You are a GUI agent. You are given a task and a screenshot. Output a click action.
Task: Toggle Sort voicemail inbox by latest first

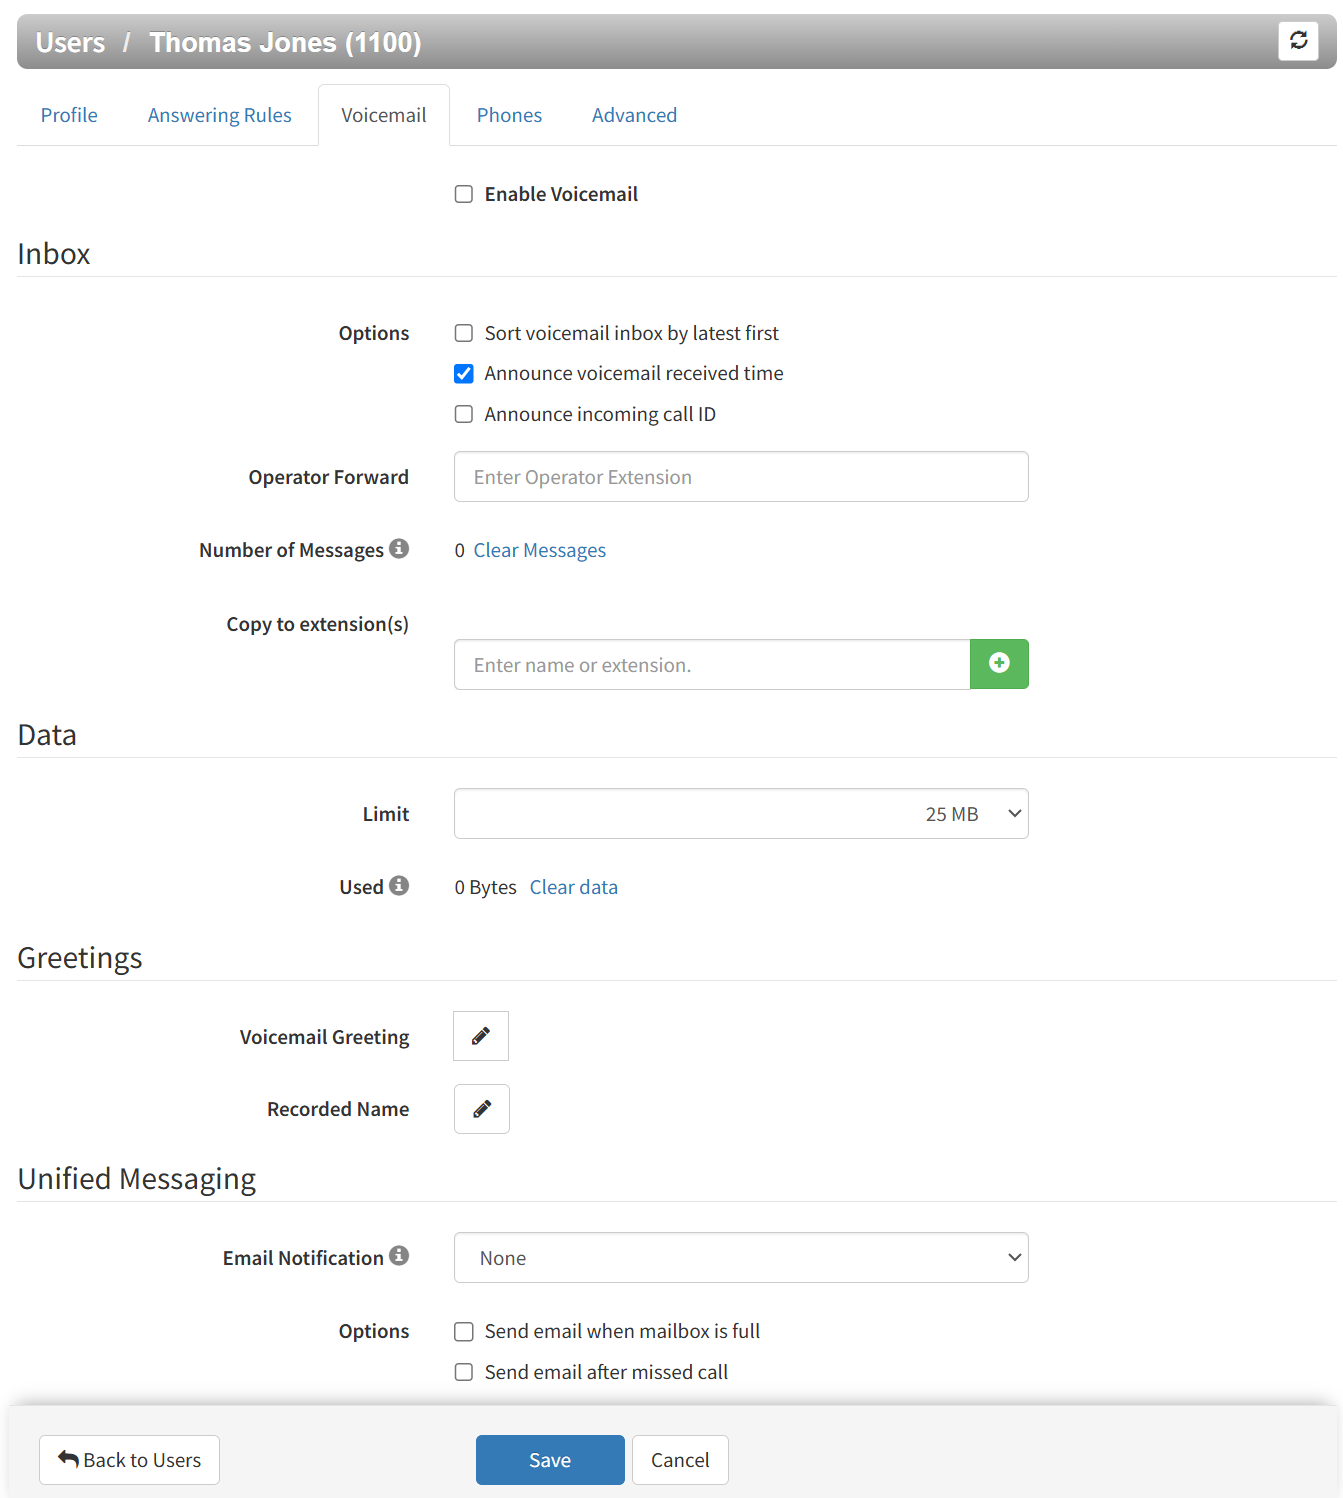click(x=464, y=333)
